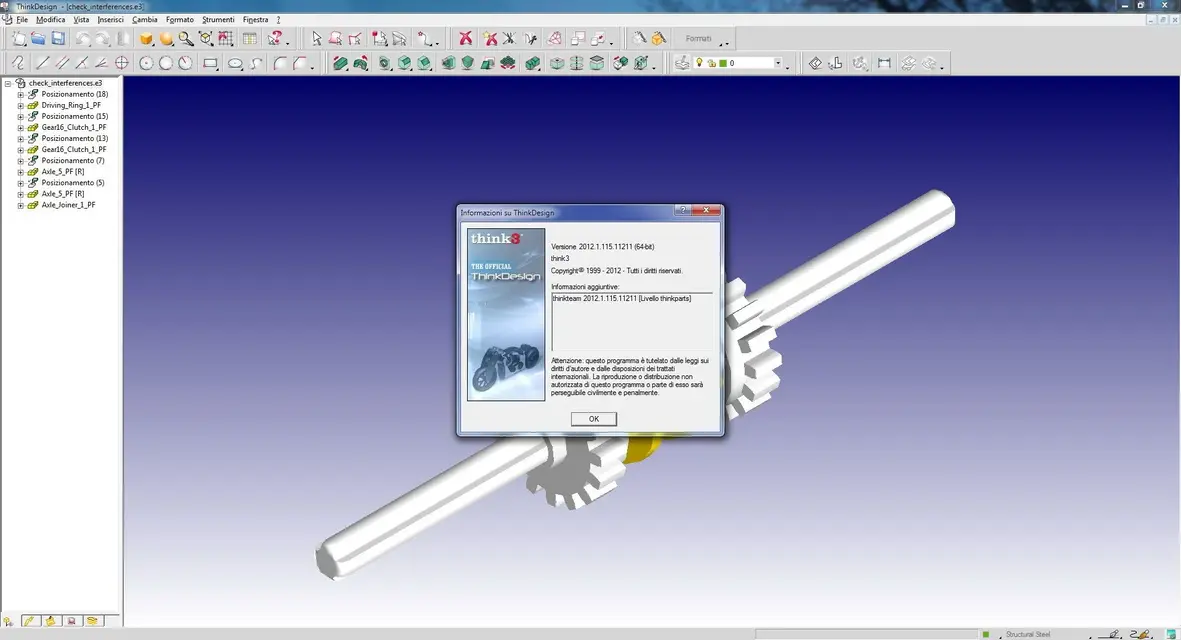The height and width of the screenshot is (640, 1181).
Task: Click the red X delete icon
Action: pyautogui.click(x=465, y=39)
